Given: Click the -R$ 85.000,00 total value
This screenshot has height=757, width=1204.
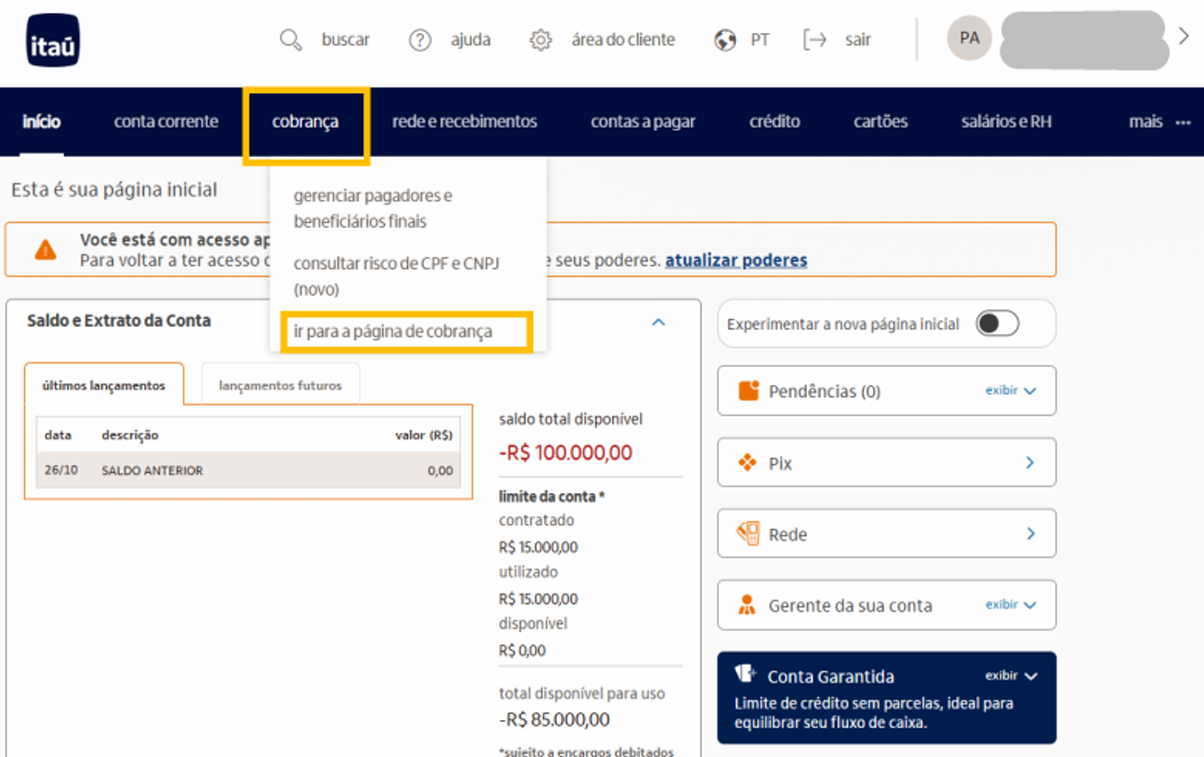Looking at the screenshot, I should click(x=554, y=720).
